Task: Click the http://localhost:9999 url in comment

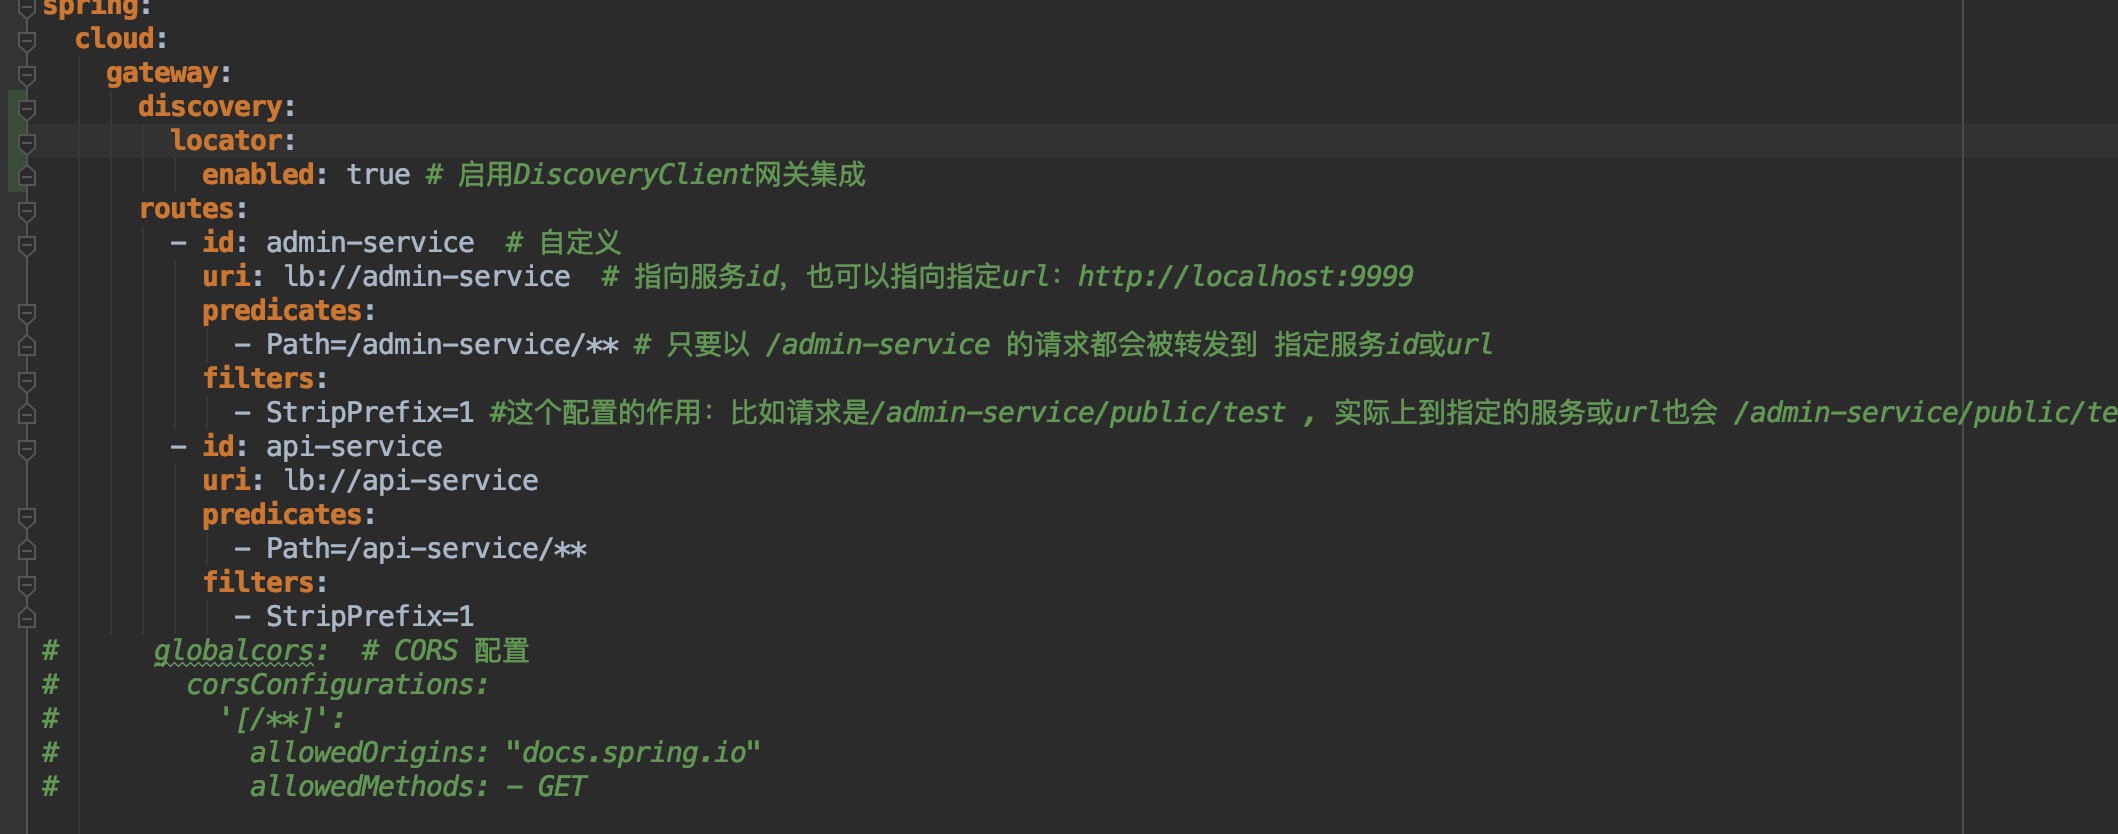Action: pyautogui.click(x=1245, y=277)
